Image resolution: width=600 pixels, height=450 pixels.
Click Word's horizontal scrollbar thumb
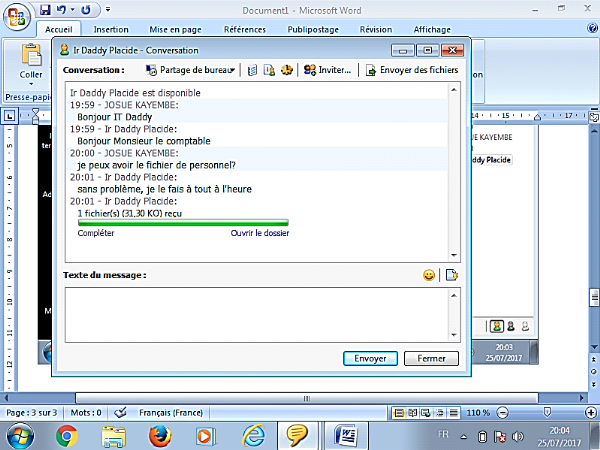307,398
